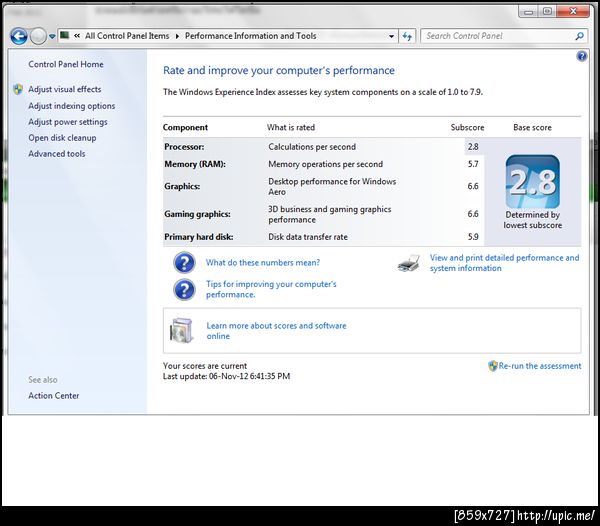Click the Refresh button by address bar
Image resolution: width=600 pixels, height=526 pixels.
(407, 36)
